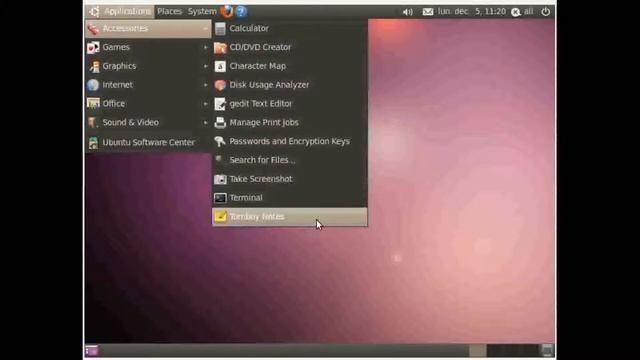Open the volume speaker indicator
This screenshot has width=640, height=360.
pos(407,12)
